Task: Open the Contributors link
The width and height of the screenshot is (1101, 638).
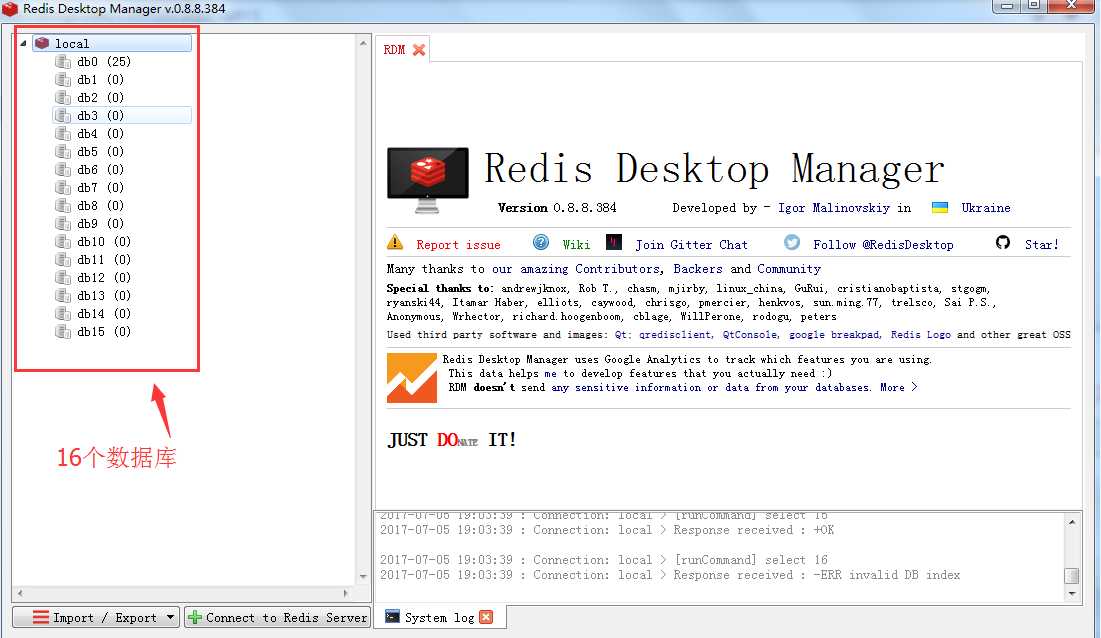Action: pos(617,269)
